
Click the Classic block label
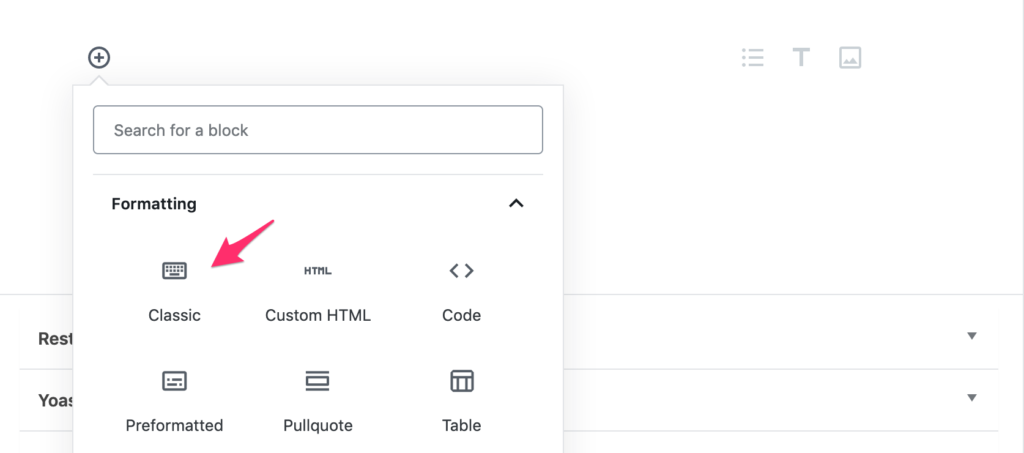(174, 315)
